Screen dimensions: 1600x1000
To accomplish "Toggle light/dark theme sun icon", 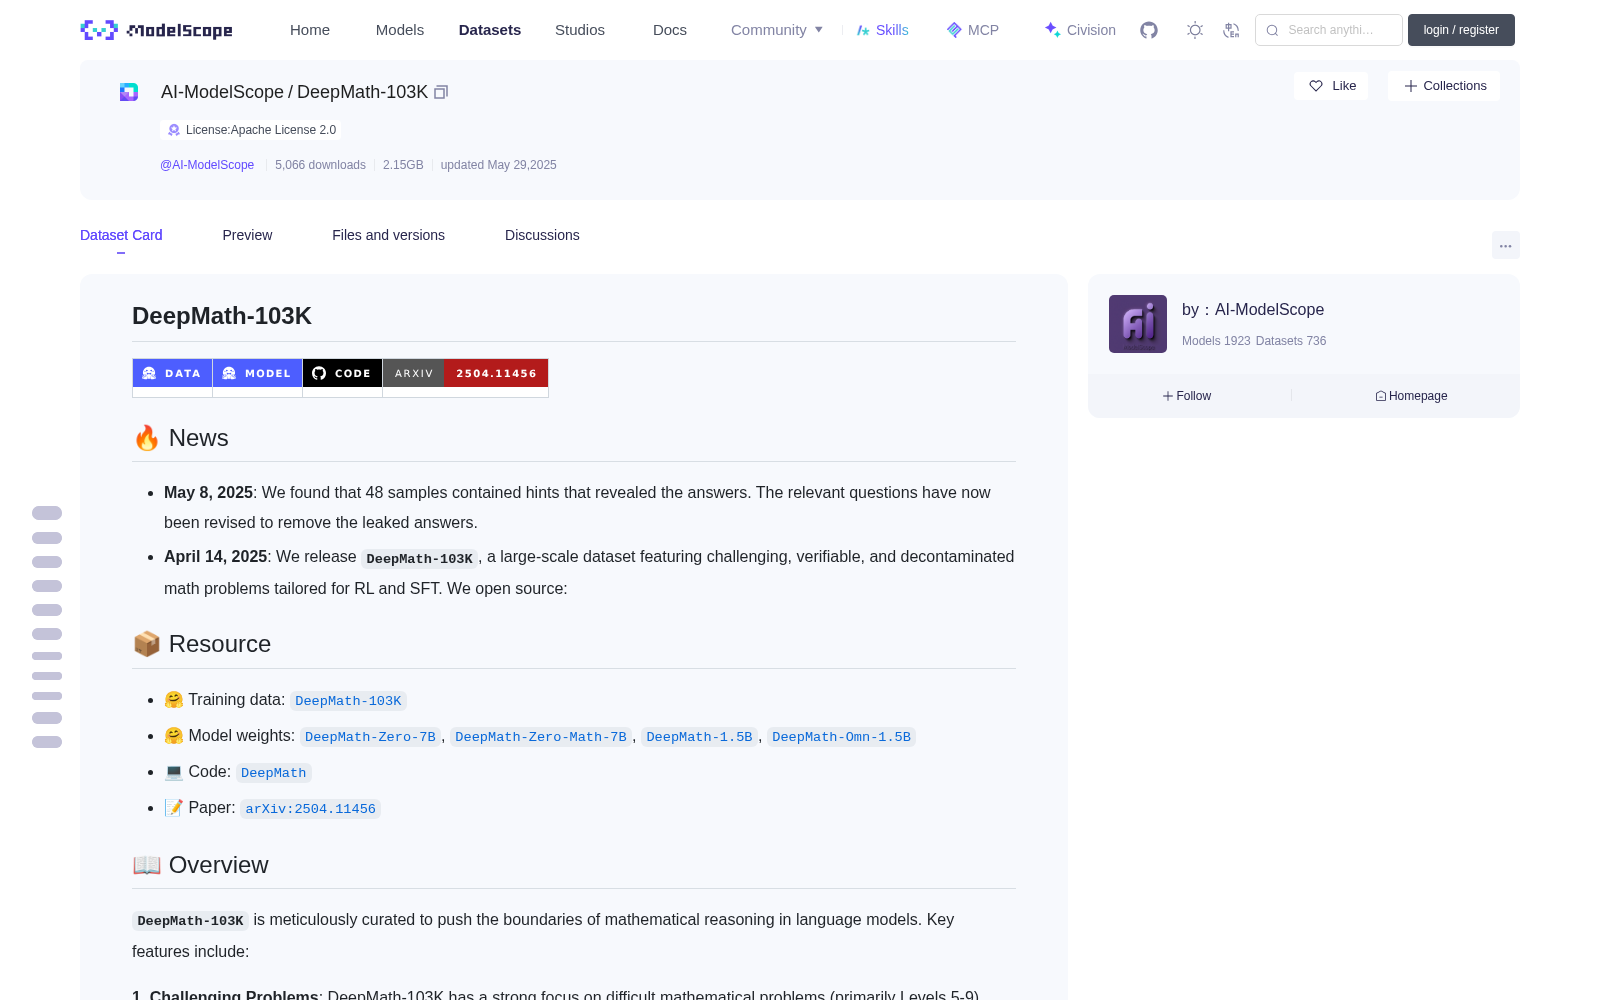I will (1195, 30).
